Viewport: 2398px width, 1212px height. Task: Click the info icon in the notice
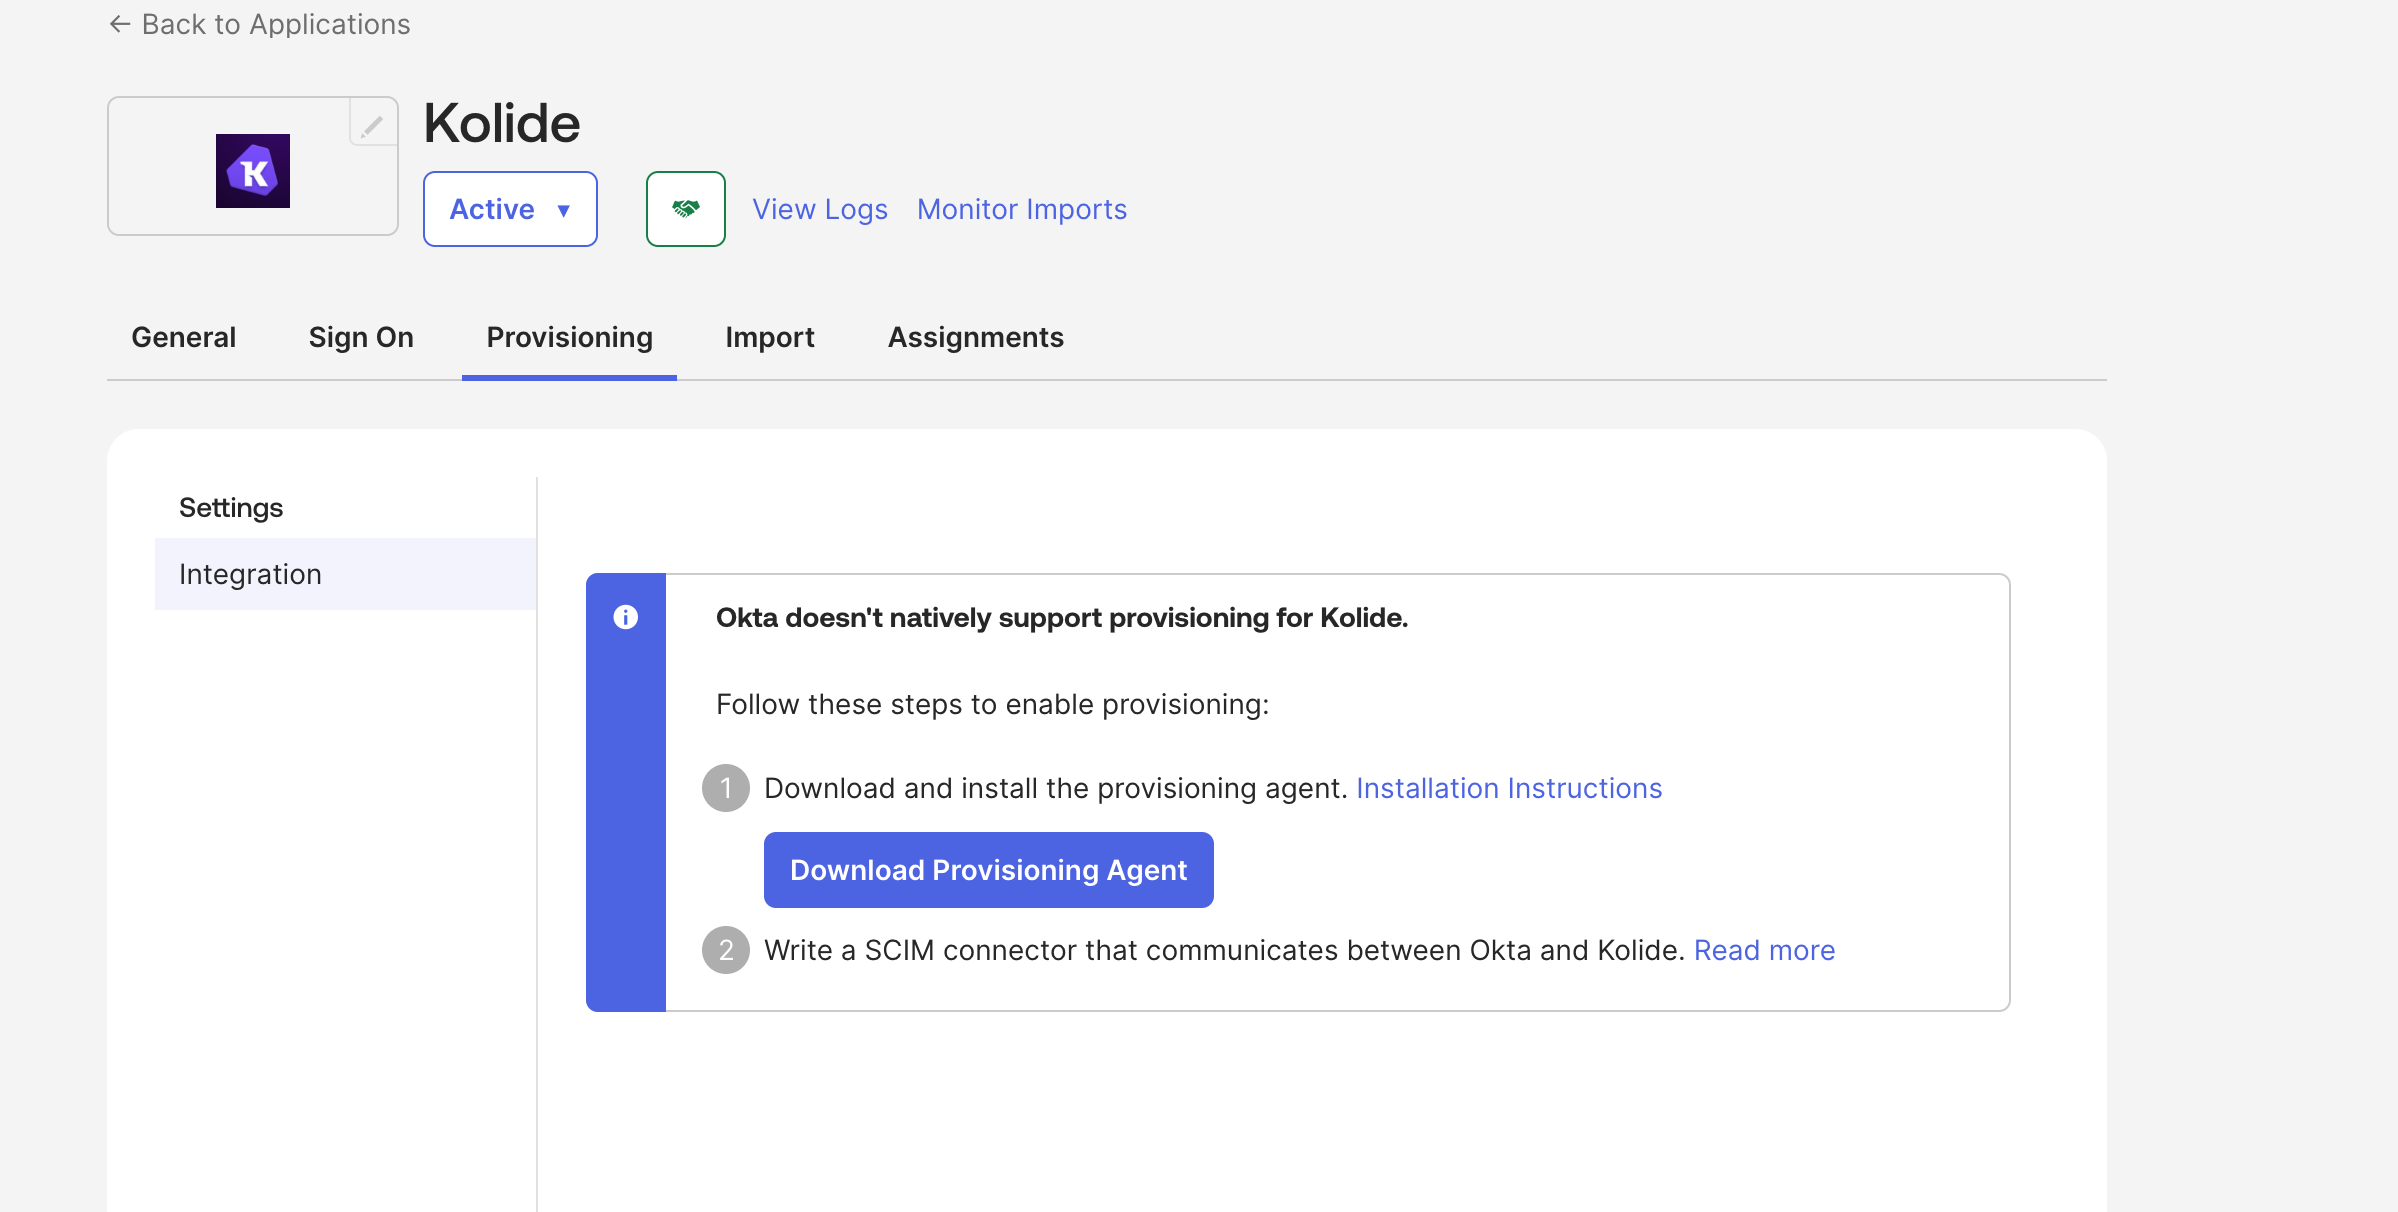(626, 617)
